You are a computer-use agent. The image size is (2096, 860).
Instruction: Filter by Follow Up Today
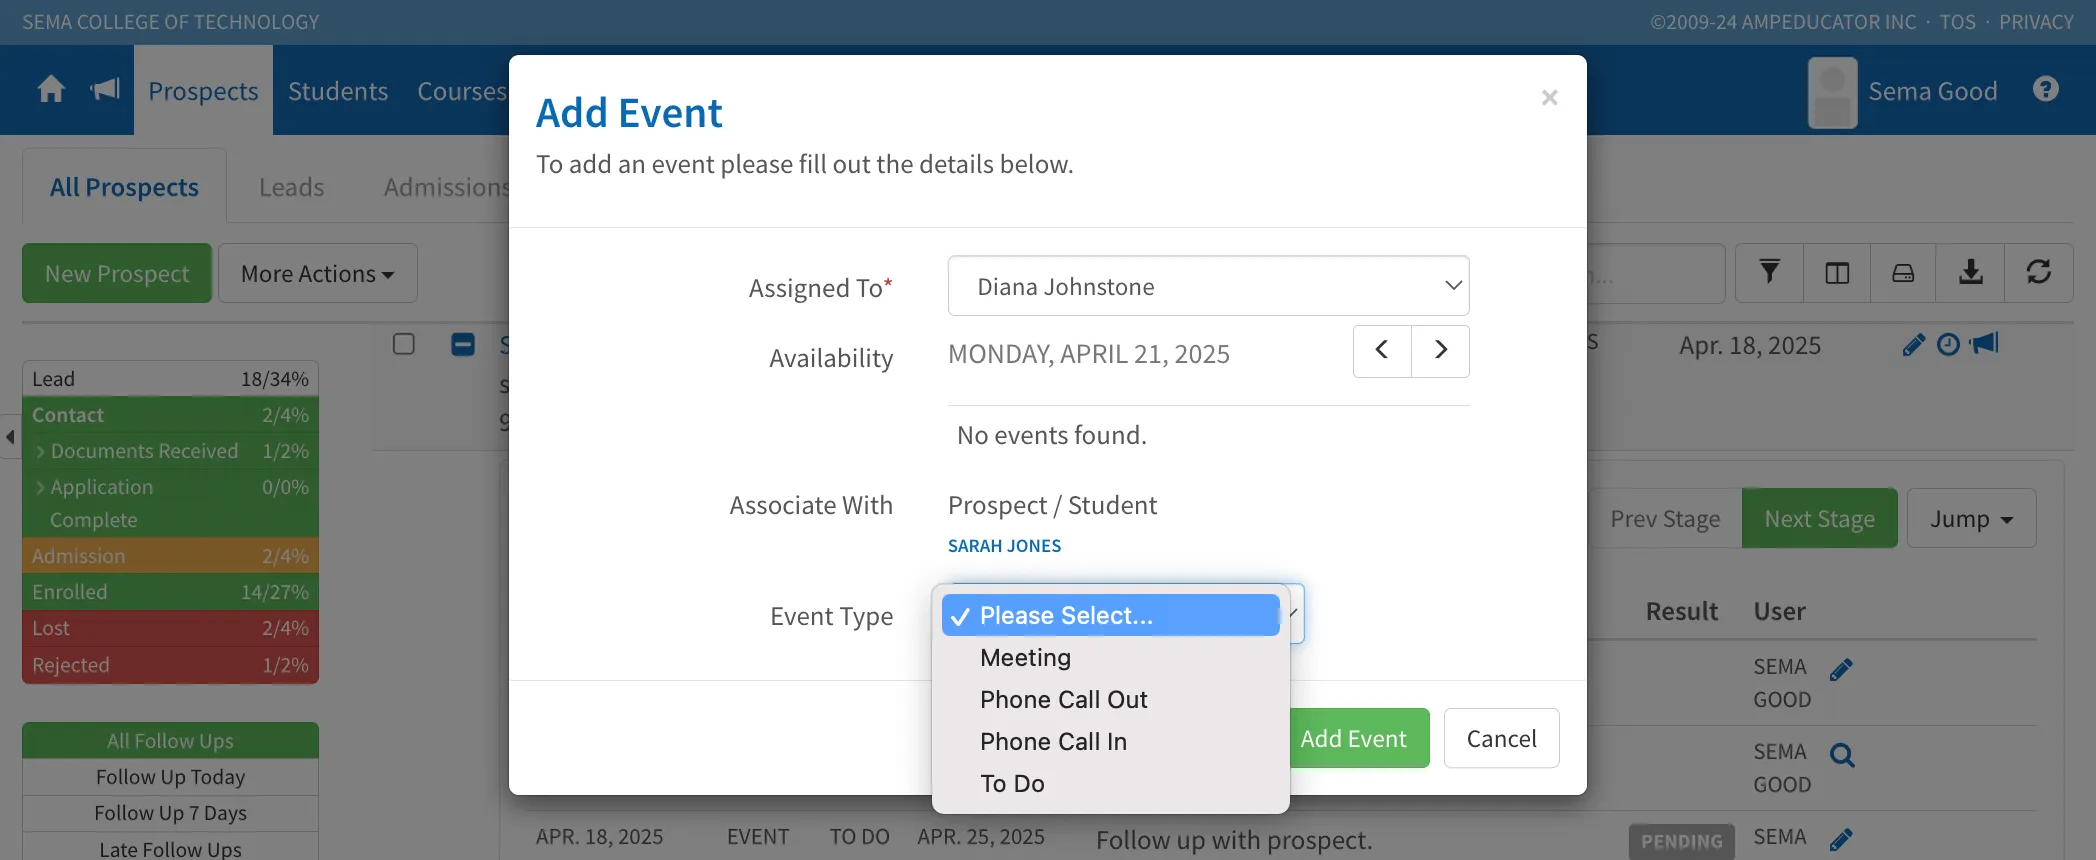170,777
